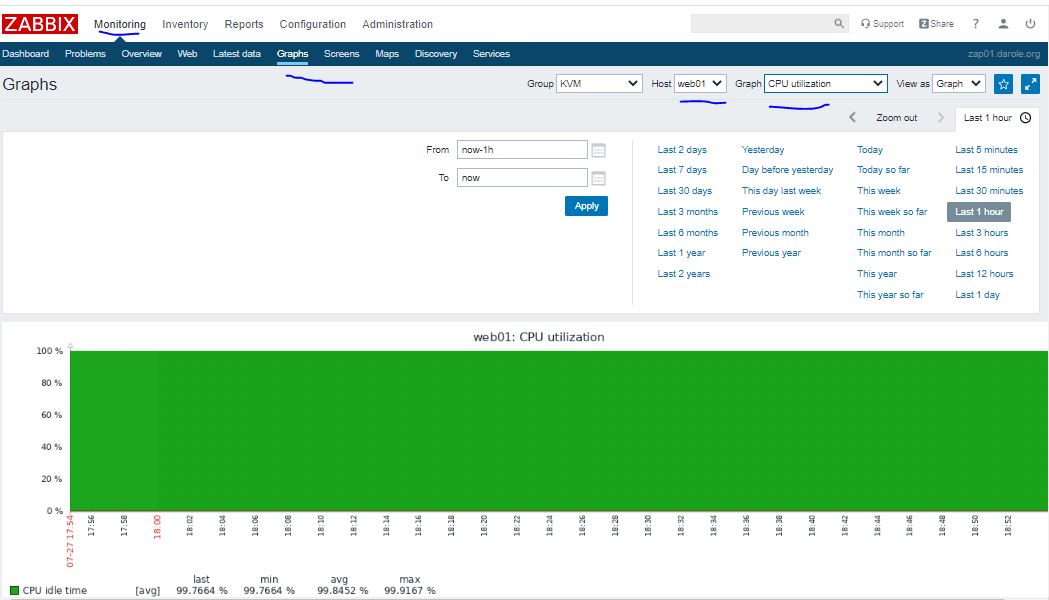The height and width of the screenshot is (600, 1049).
Task: Select the This week range
Action: [878, 191]
